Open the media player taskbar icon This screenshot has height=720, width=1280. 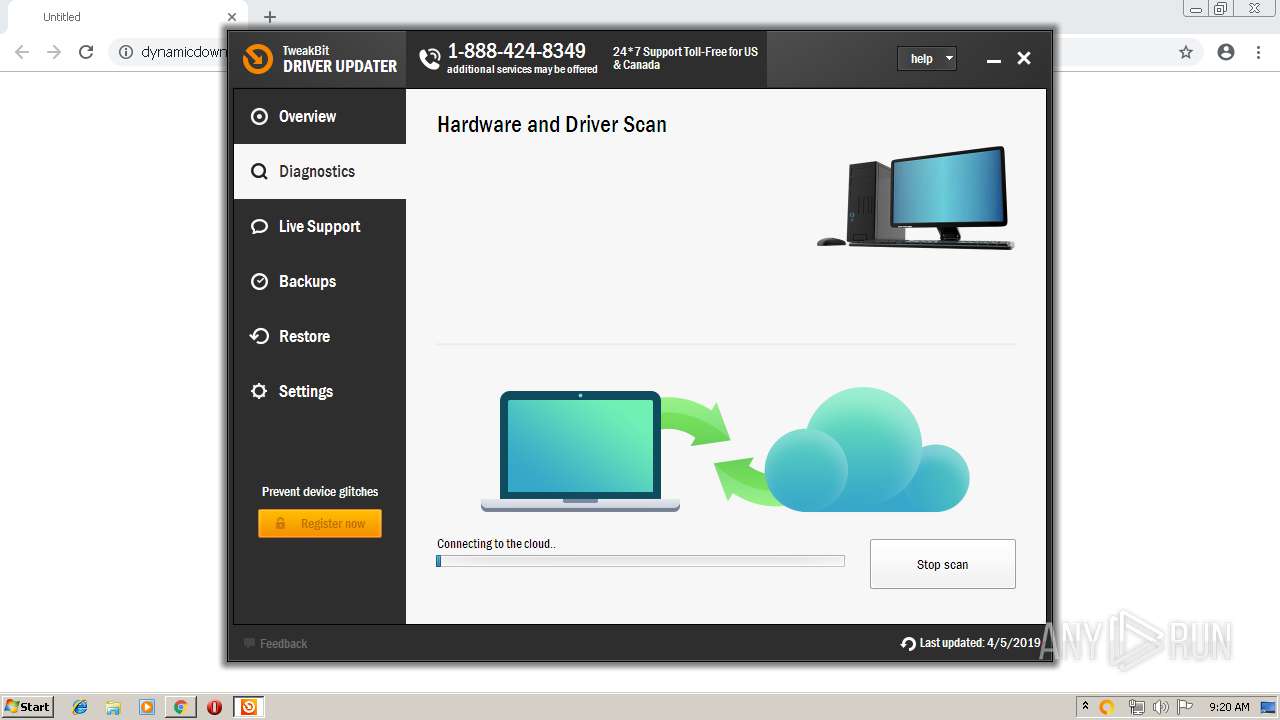(147, 707)
